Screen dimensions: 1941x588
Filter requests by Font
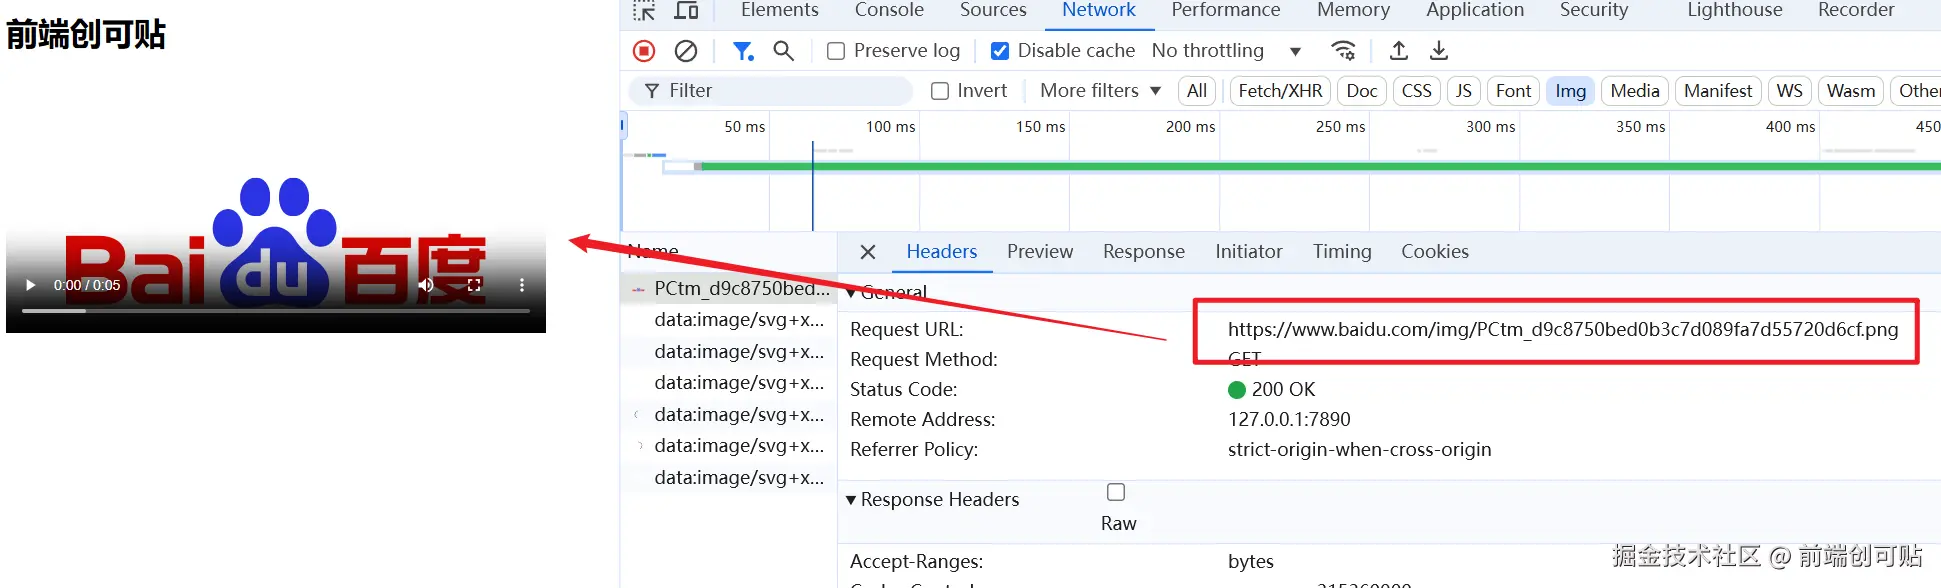(1514, 91)
